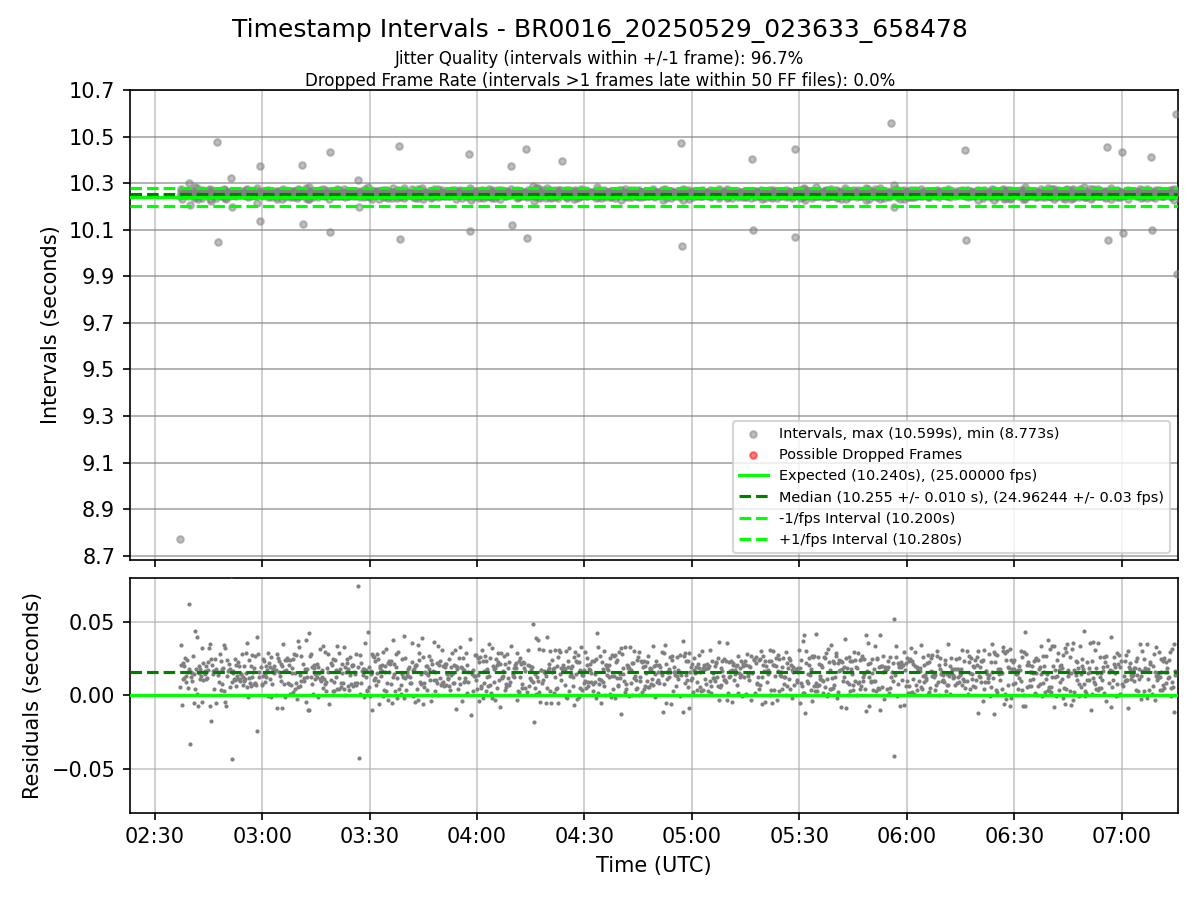1200x900 pixels.
Task: Click the '06:30' x-axis tick label
Action: [x=1014, y=835]
